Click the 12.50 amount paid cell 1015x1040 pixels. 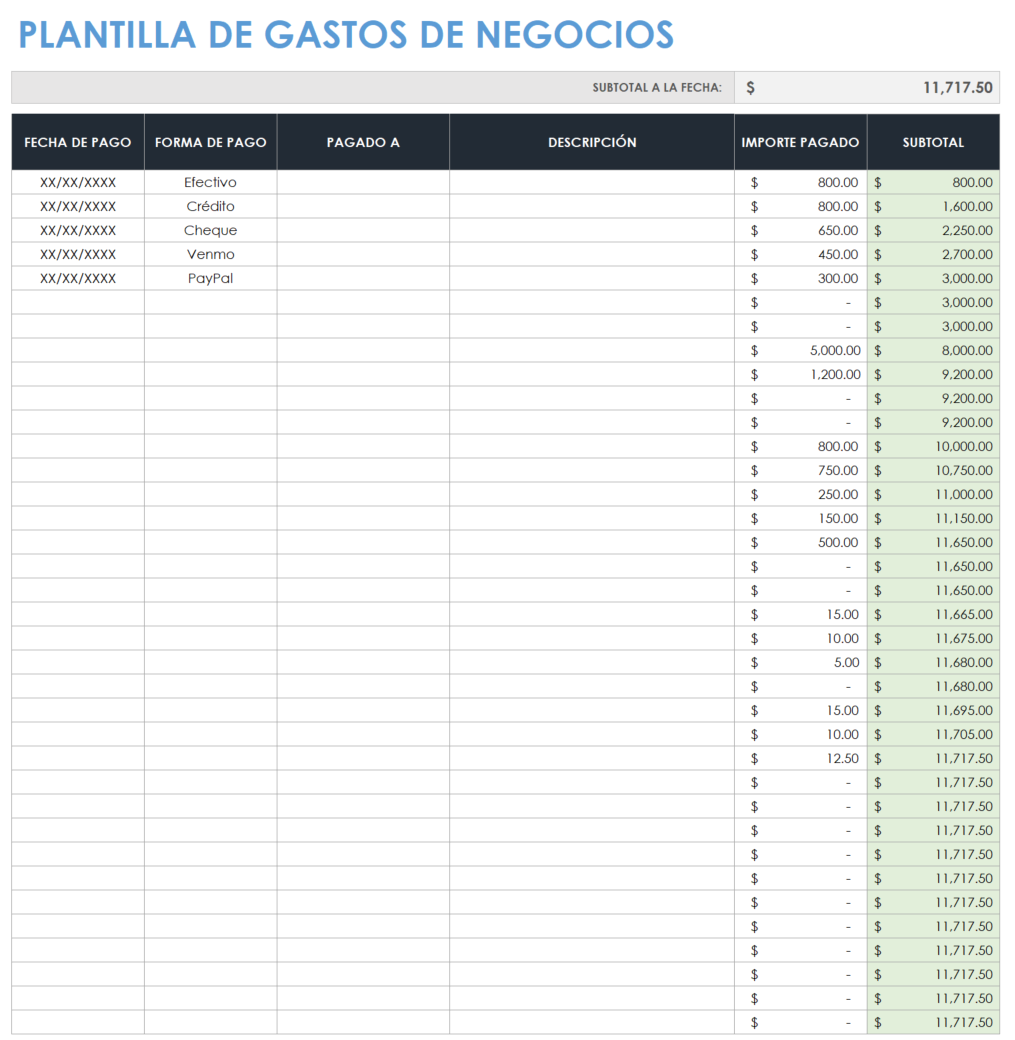click(x=830, y=758)
